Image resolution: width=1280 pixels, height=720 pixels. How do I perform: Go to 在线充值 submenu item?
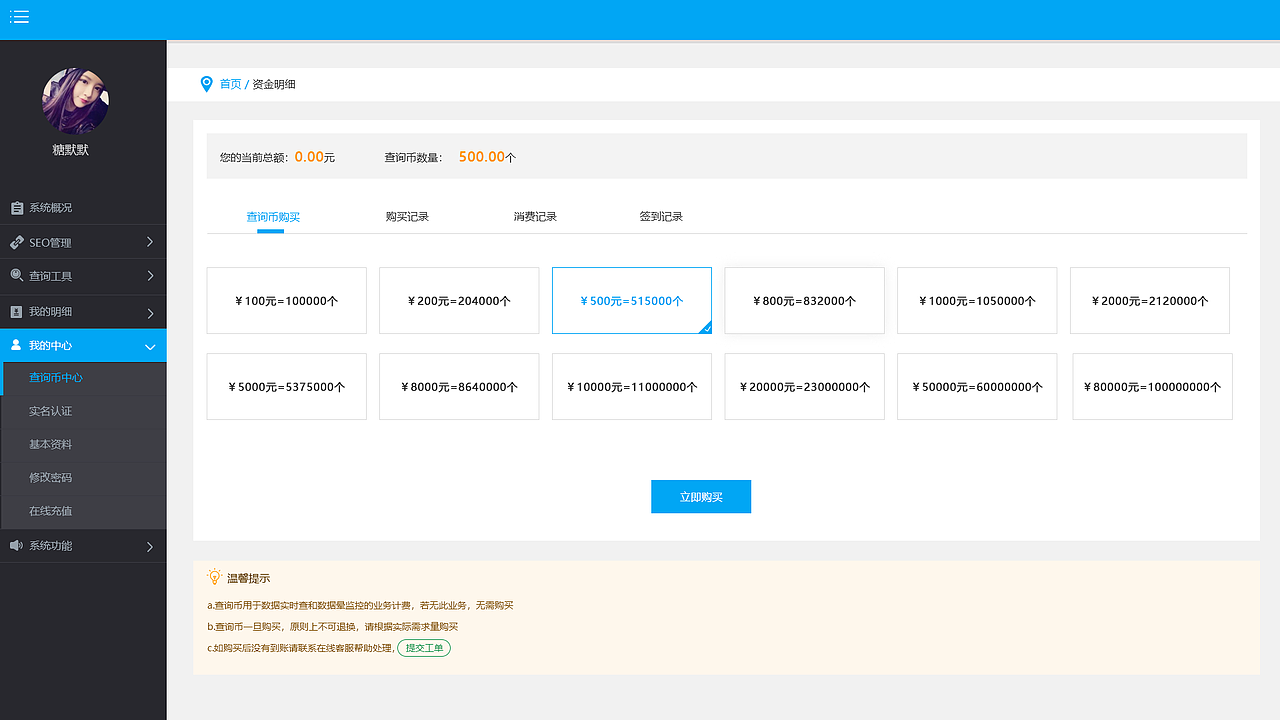[x=83, y=511]
